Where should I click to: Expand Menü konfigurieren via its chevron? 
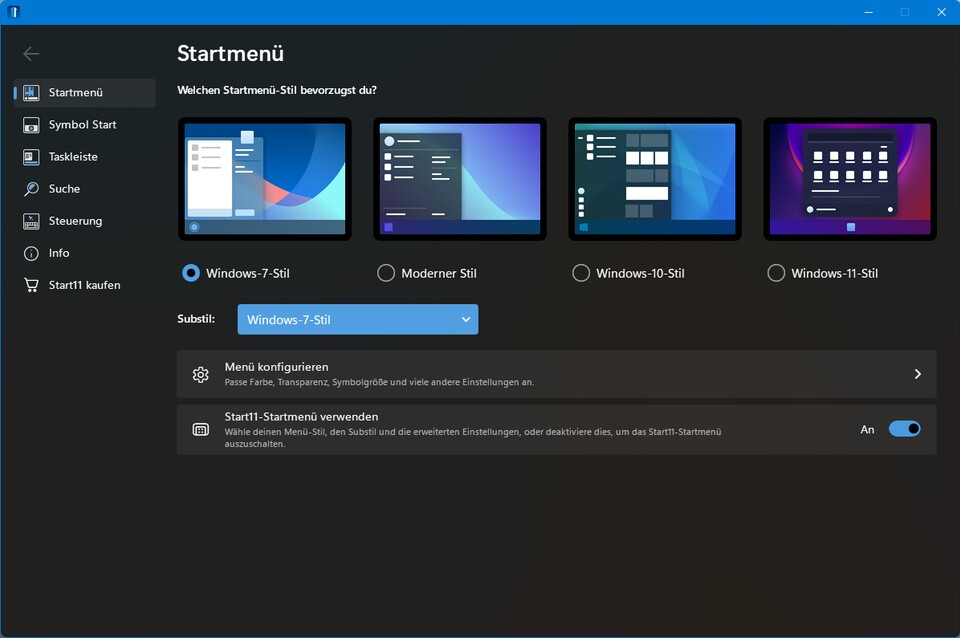917,373
